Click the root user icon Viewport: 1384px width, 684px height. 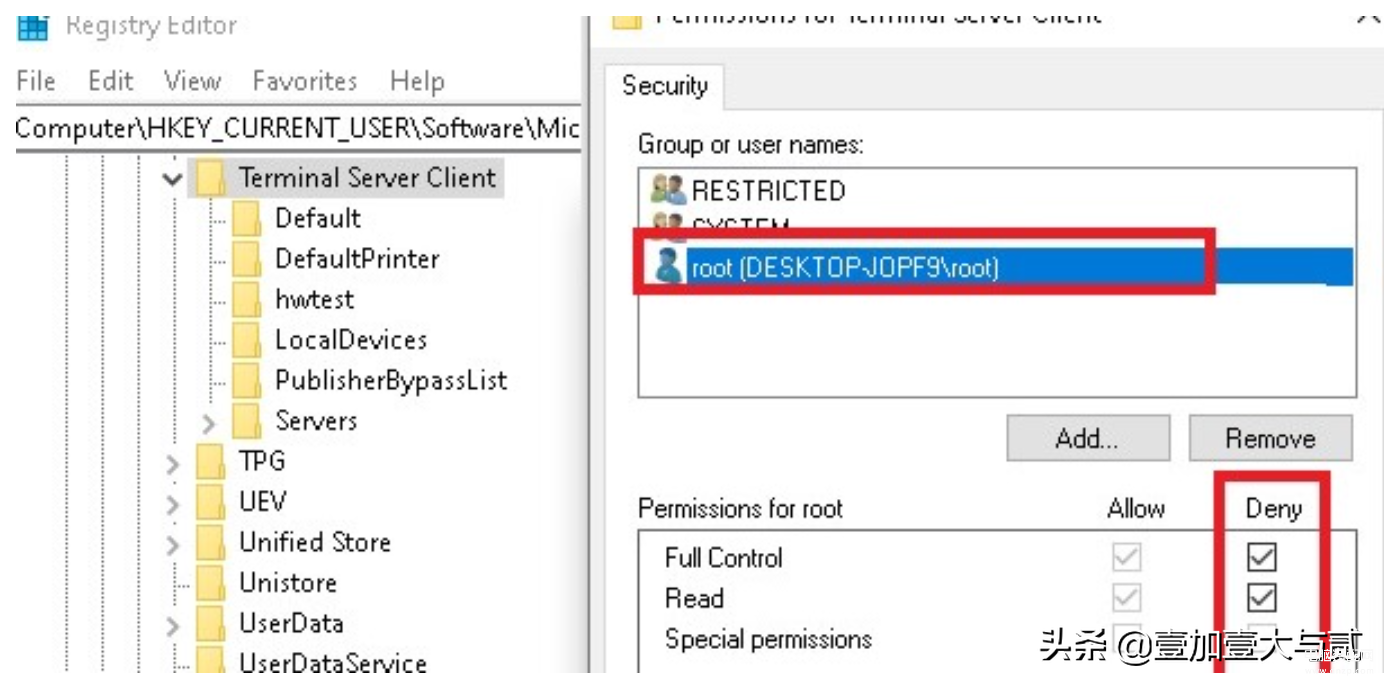[x=667, y=267]
